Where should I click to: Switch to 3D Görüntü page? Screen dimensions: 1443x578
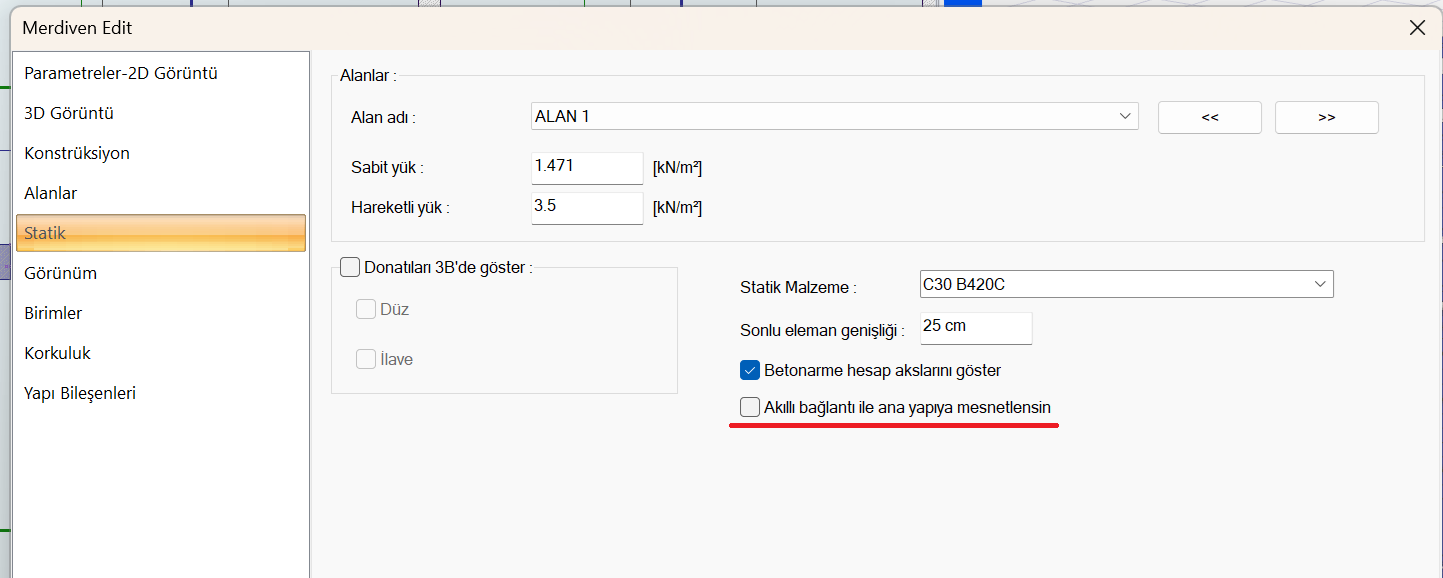tap(69, 113)
